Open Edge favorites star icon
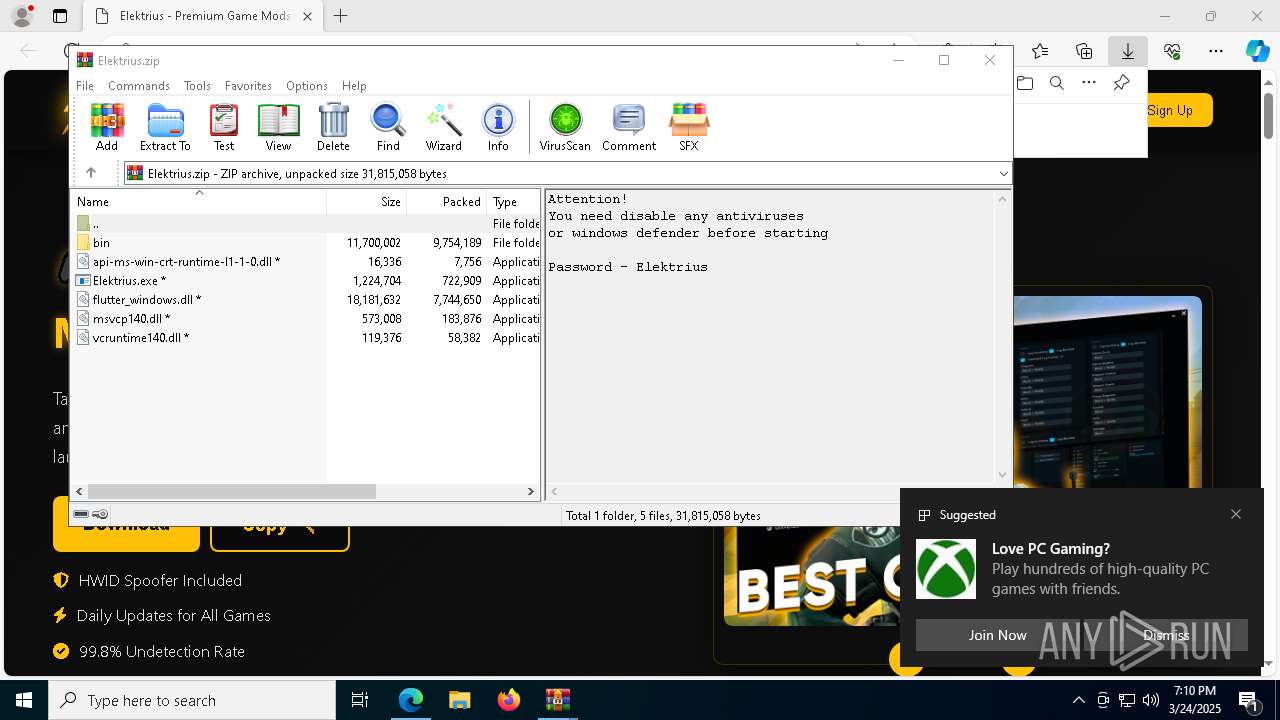This screenshot has height=720, width=1280. click(1040, 51)
